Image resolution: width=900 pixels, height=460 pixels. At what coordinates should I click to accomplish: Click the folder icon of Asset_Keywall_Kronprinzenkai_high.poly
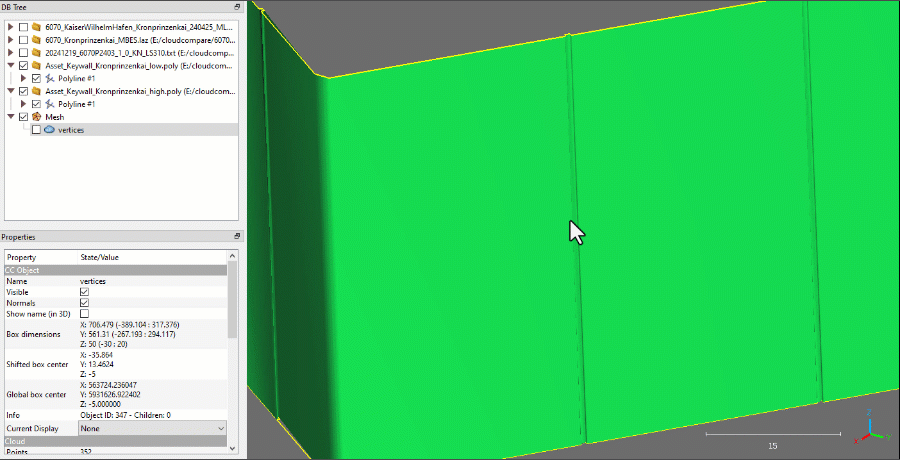(37, 91)
